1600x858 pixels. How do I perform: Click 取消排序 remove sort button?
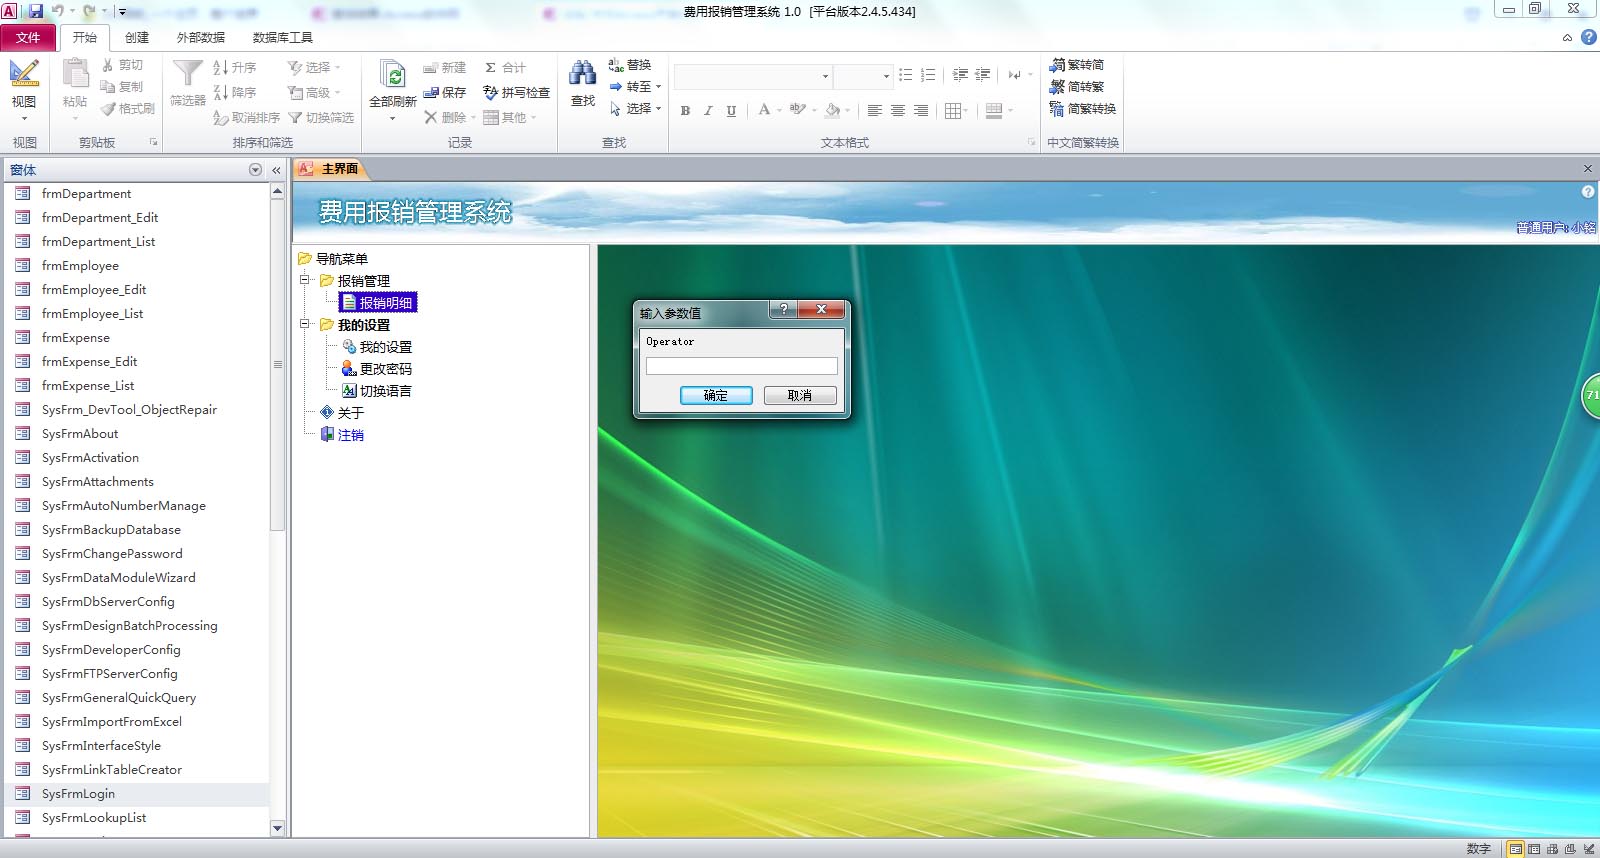click(x=247, y=117)
